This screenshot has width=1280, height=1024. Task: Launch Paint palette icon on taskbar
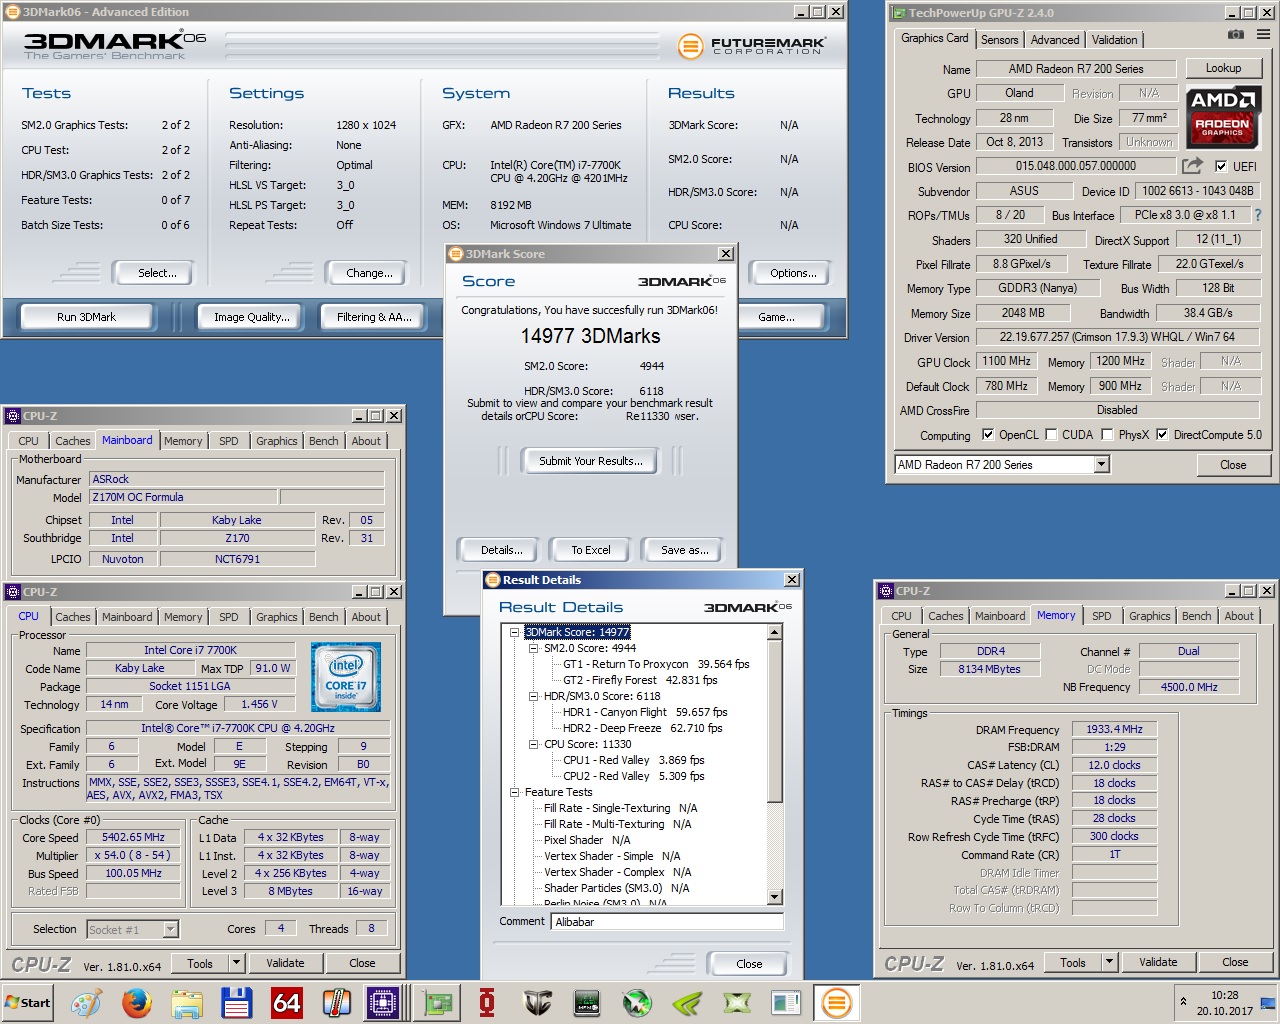(x=86, y=1003)
